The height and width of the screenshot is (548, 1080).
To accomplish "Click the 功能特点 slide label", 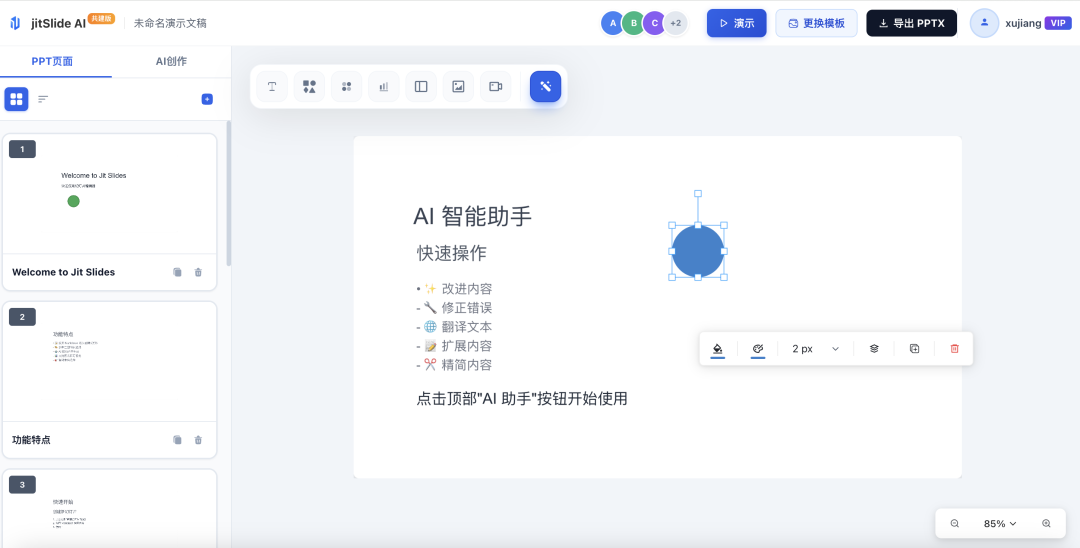I will pos(31,440).
